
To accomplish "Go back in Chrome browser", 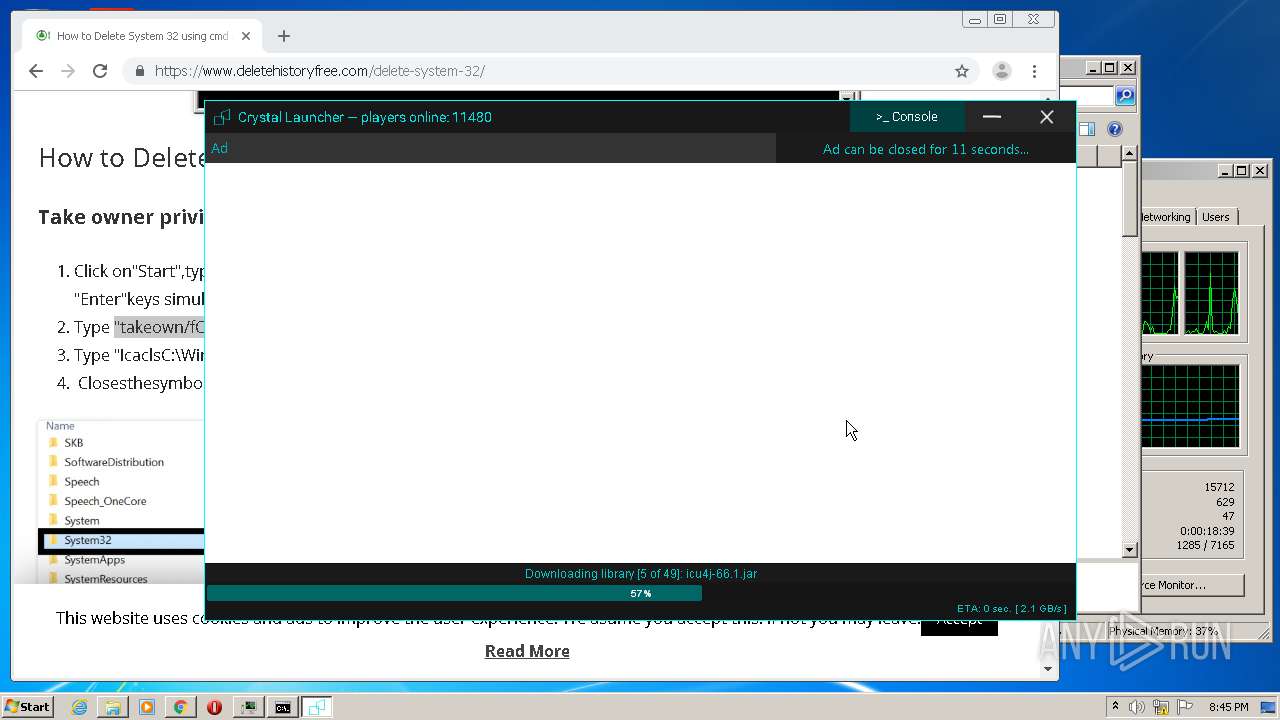I will click(36, 71).
